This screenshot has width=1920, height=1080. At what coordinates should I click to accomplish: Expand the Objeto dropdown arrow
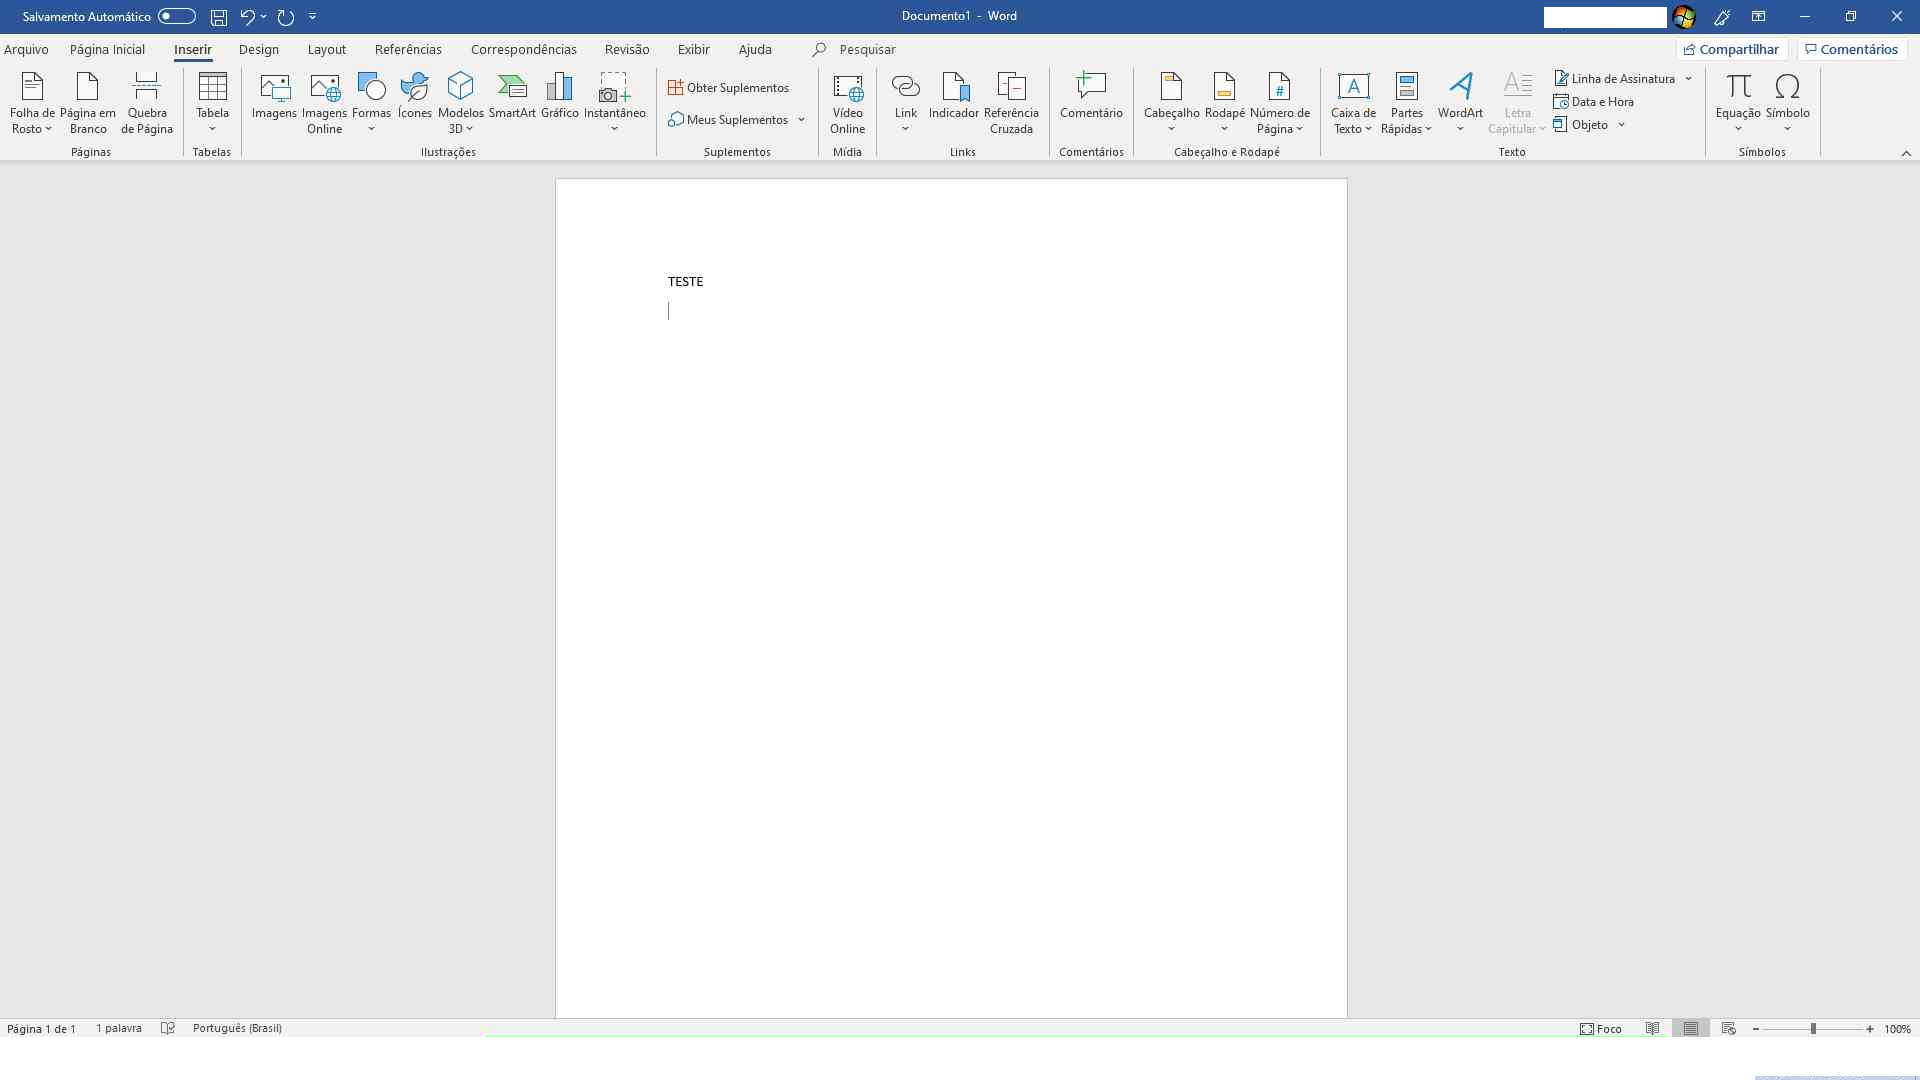[x=1621, y=125]
